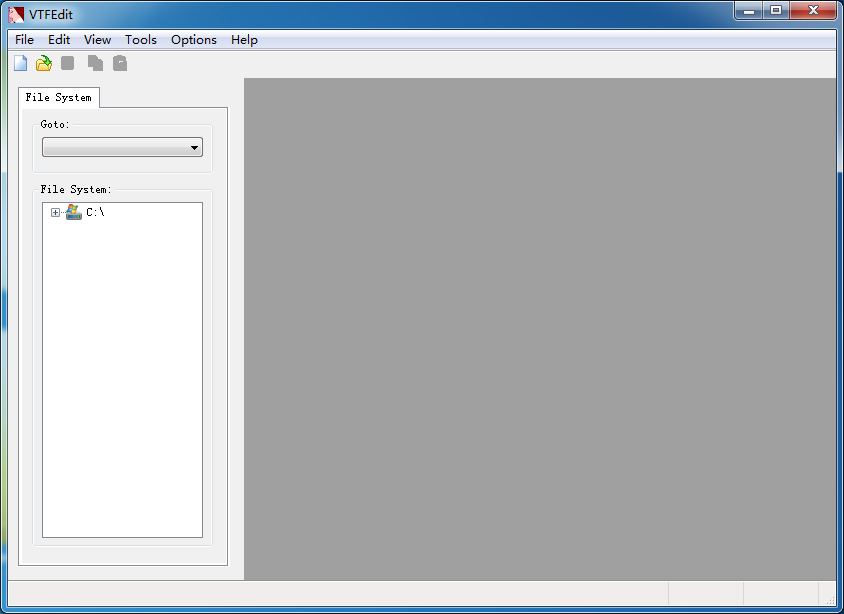Click the Copy toolbar icon
The width and height of the screenshot is (844, 614).
(95, 64)
